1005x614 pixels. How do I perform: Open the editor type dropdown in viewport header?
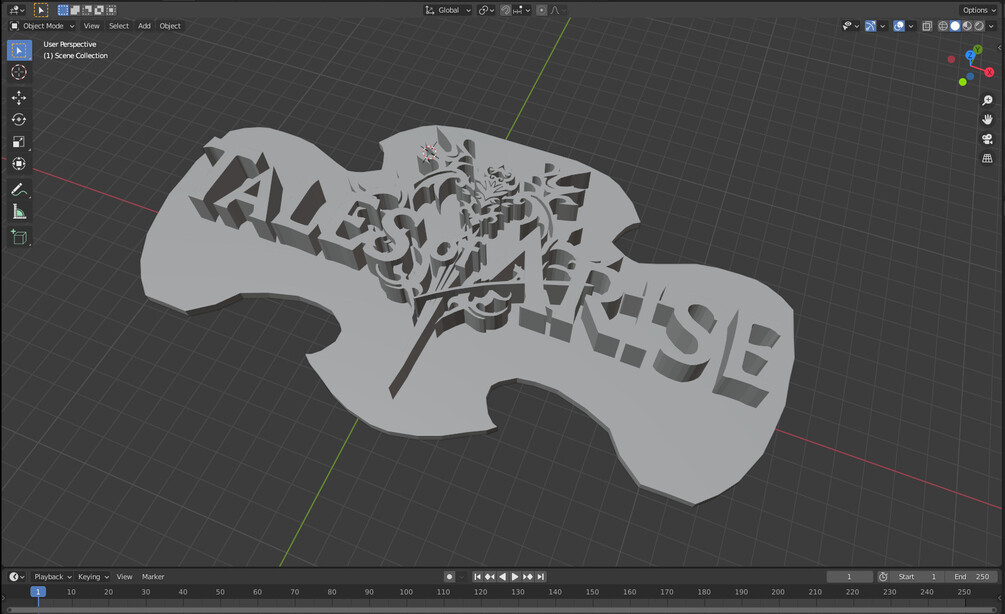pyautogui.click(x=17, y=10)
